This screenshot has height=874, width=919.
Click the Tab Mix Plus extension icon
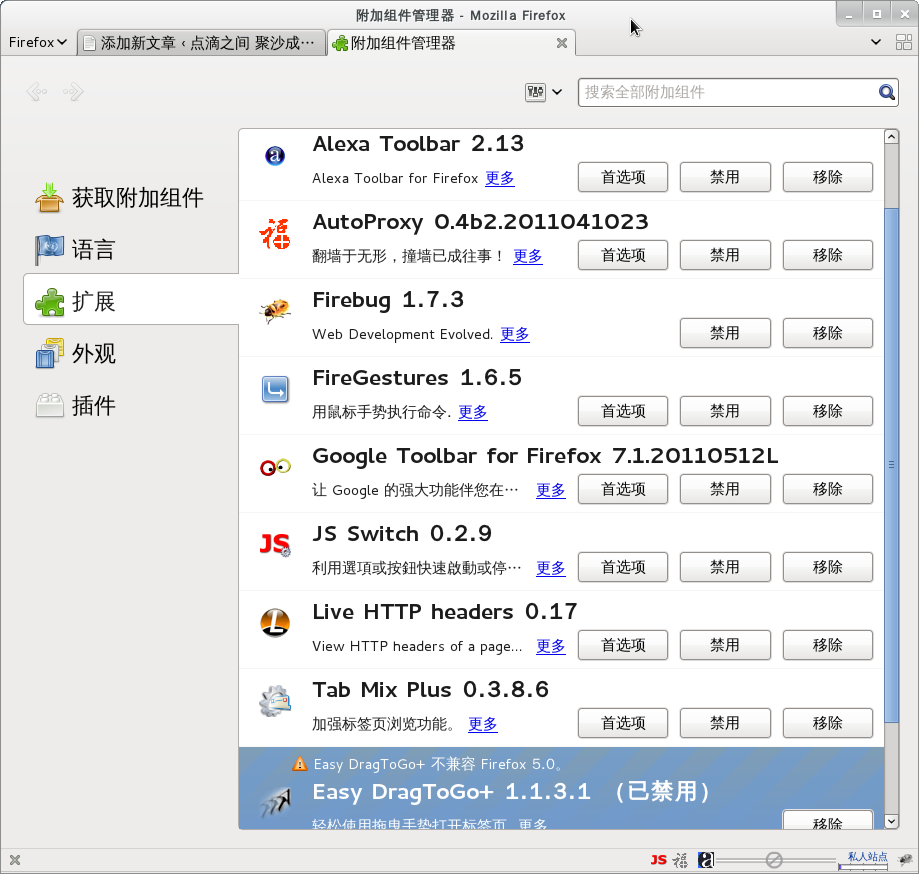[x=275, y=700]
